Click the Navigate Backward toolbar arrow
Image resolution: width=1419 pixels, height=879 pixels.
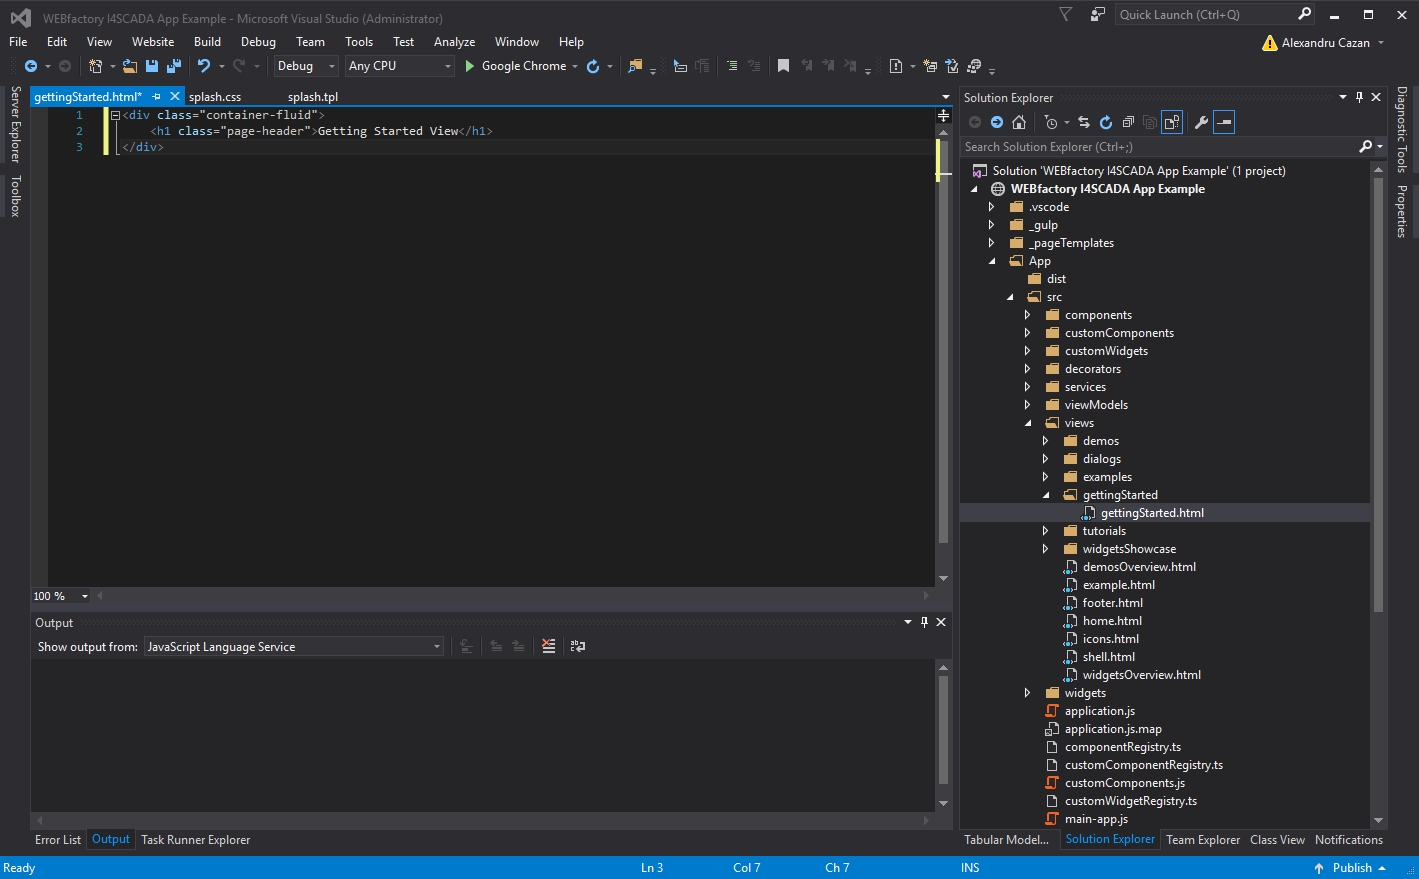[x=31, y=66]
